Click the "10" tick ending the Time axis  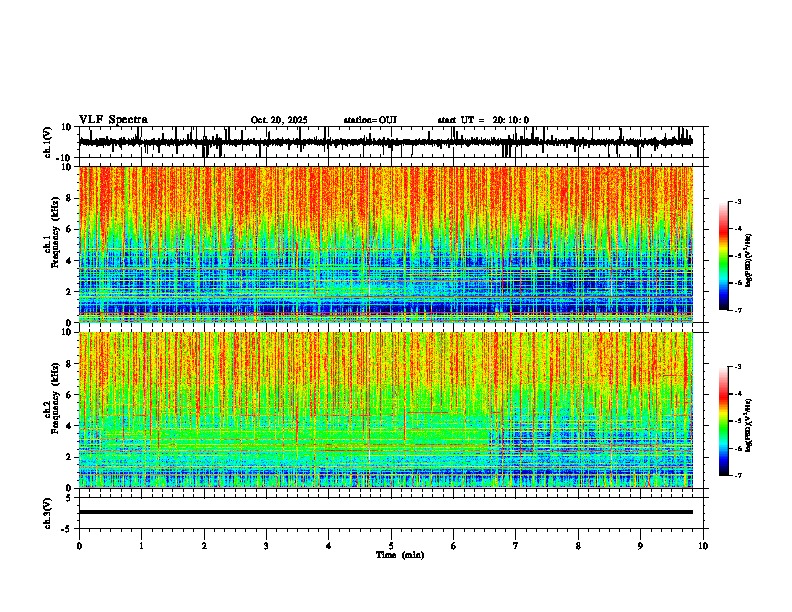(x=703, y=546)
